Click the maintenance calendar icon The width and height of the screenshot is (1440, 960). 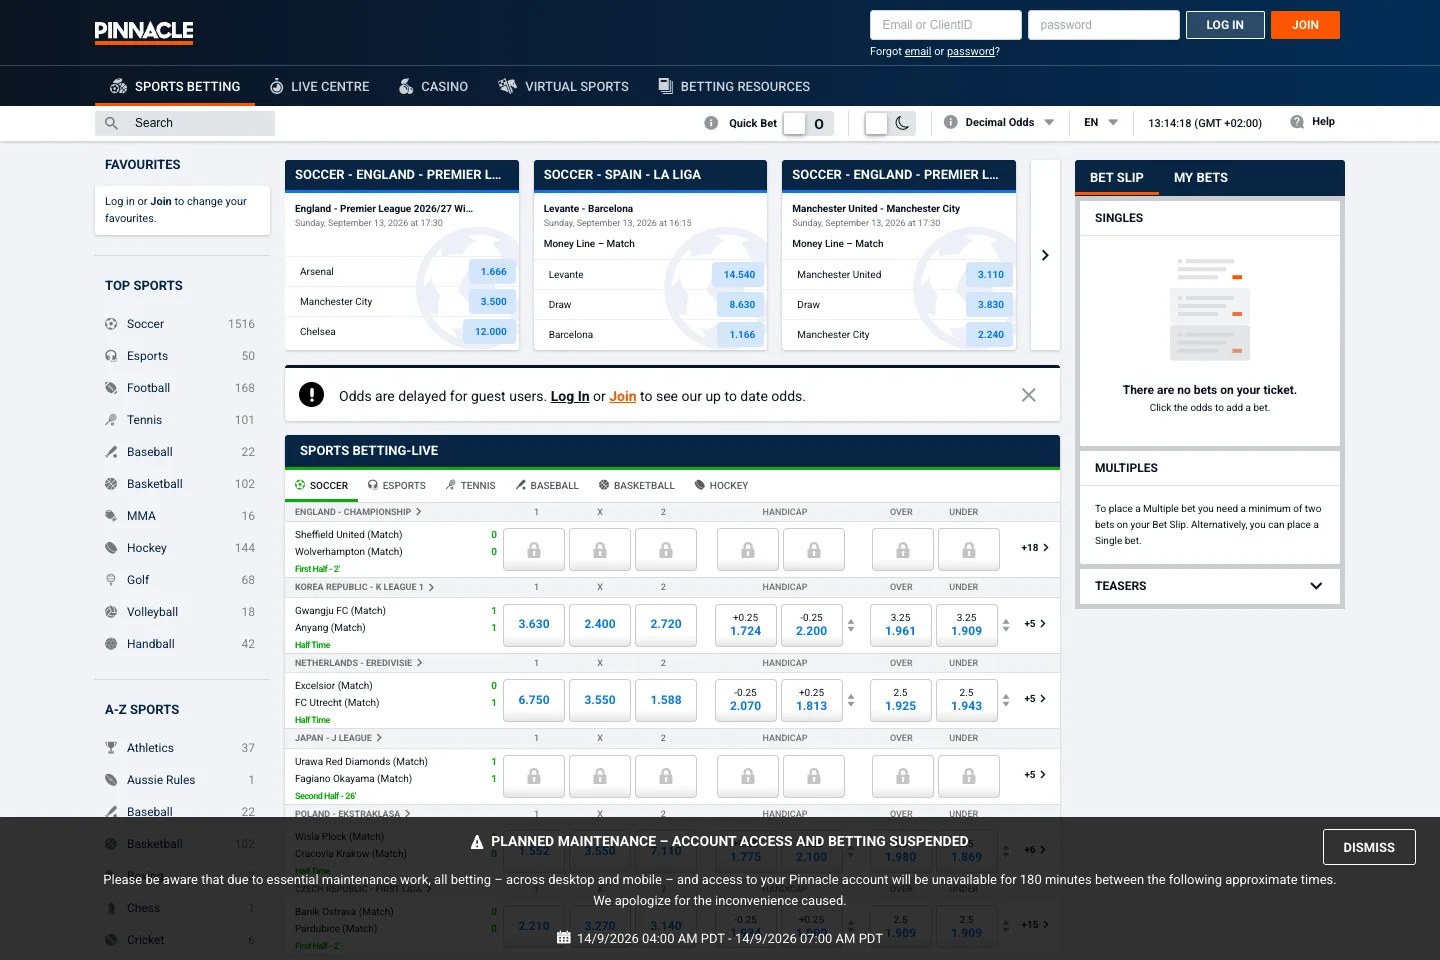point(564,938)
